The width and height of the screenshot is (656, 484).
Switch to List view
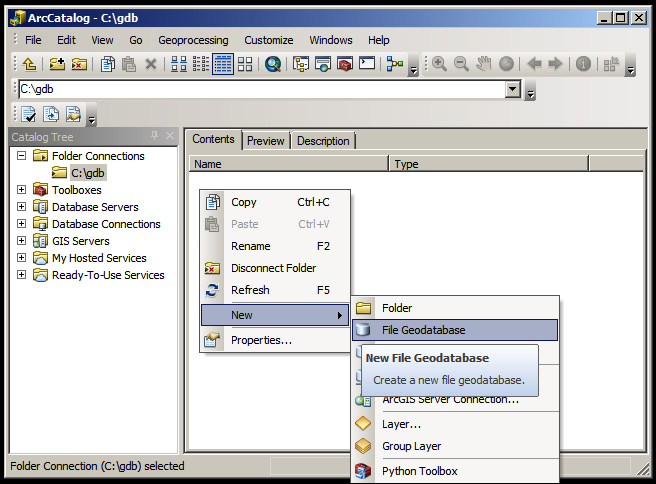point(201,64)
